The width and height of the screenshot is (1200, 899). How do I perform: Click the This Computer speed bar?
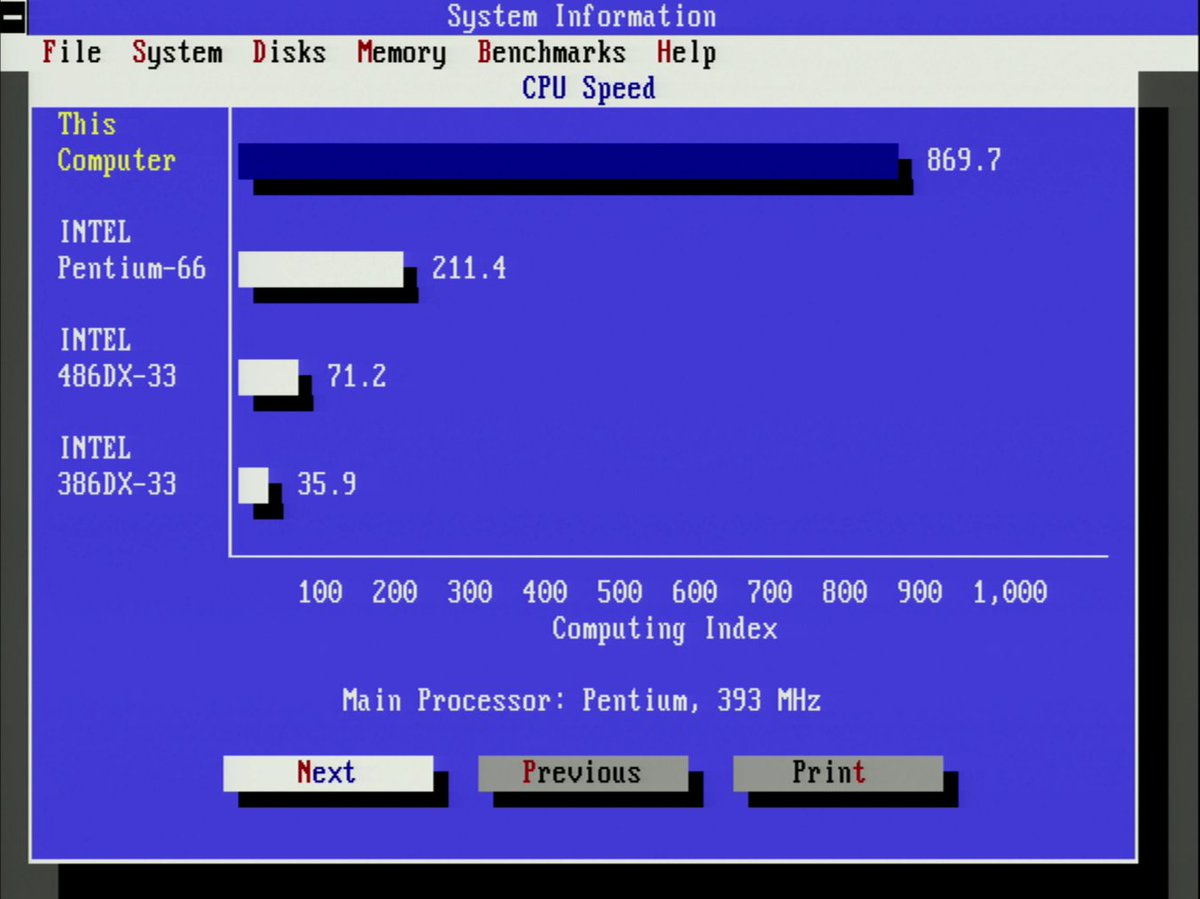tap(568, 161)
